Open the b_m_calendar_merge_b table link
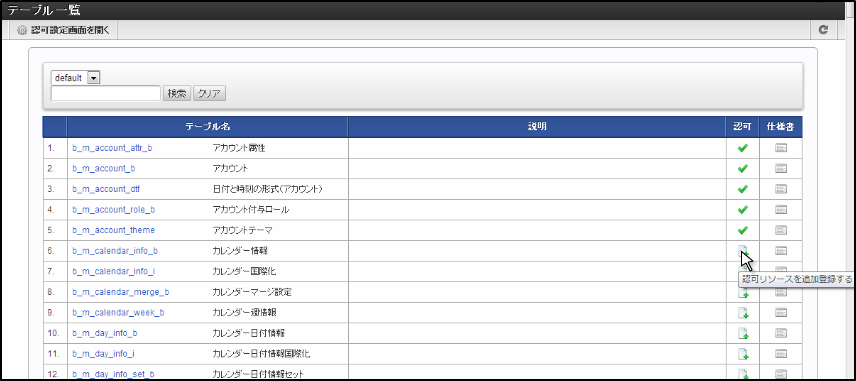The width and height of the screenshot is (856, 381). [121, 292]
